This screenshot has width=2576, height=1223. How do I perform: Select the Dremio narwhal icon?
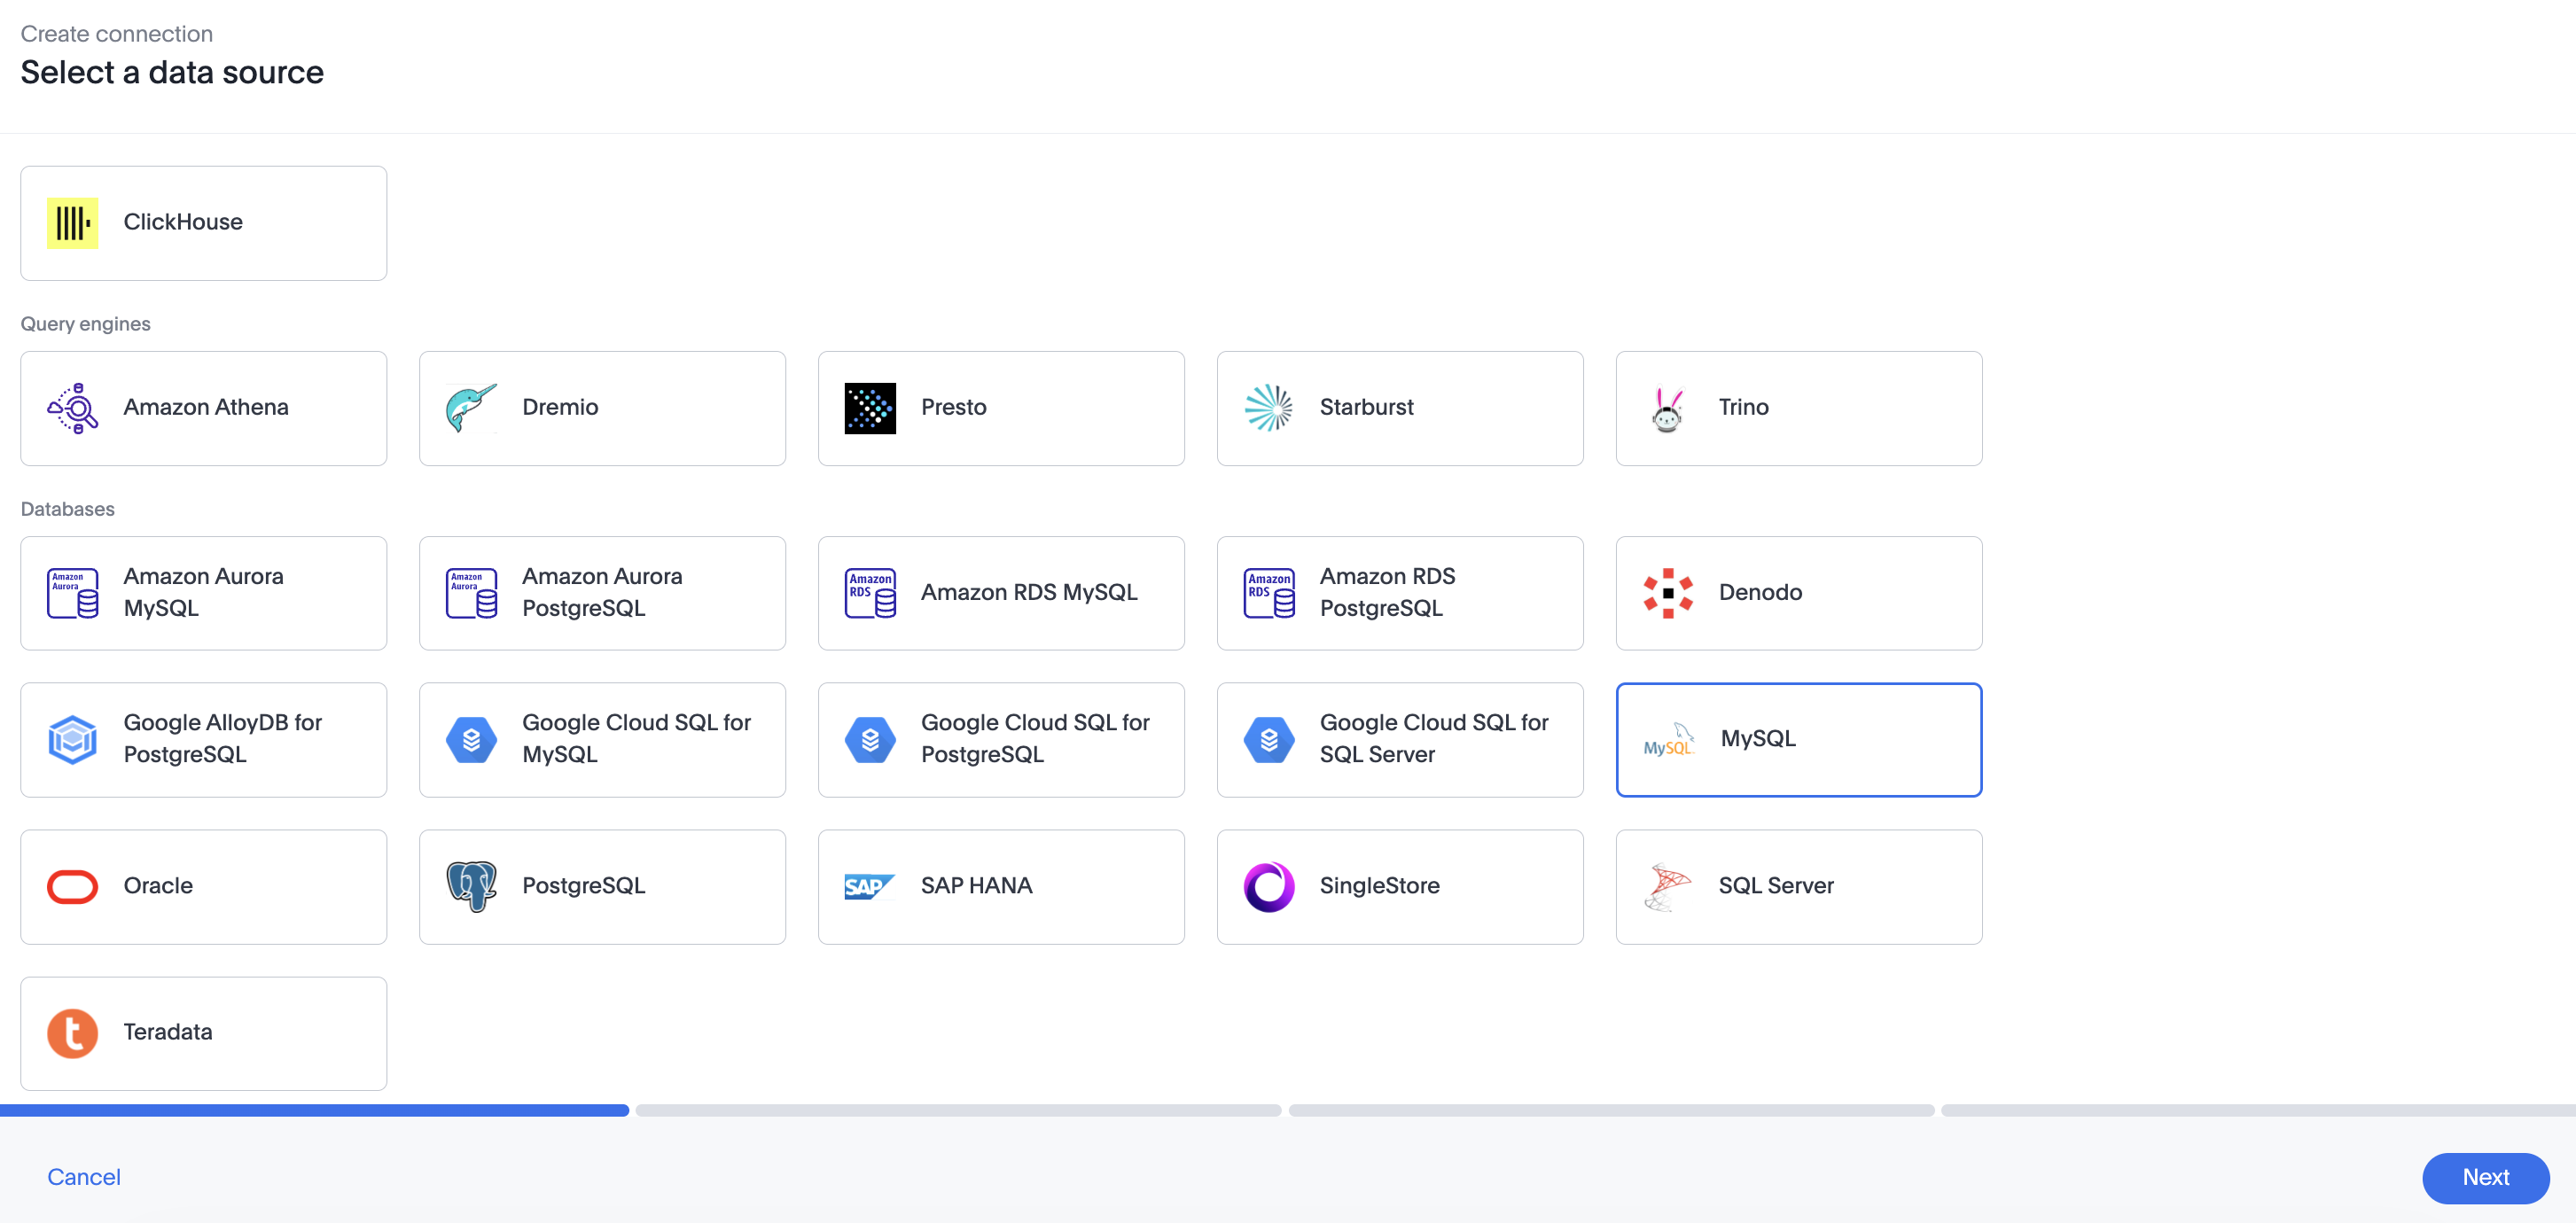(x=471, y=407)
